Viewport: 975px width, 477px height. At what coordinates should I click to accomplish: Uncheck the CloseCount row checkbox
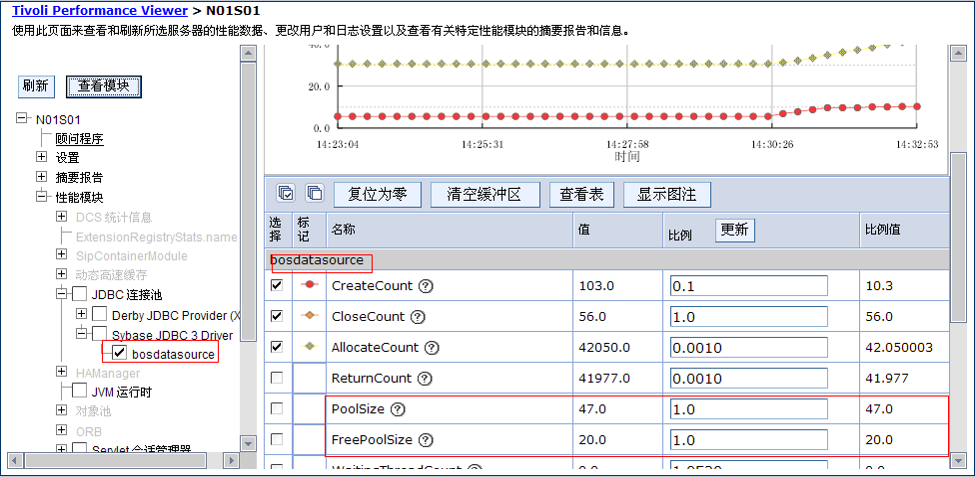[x=277, y=315]
